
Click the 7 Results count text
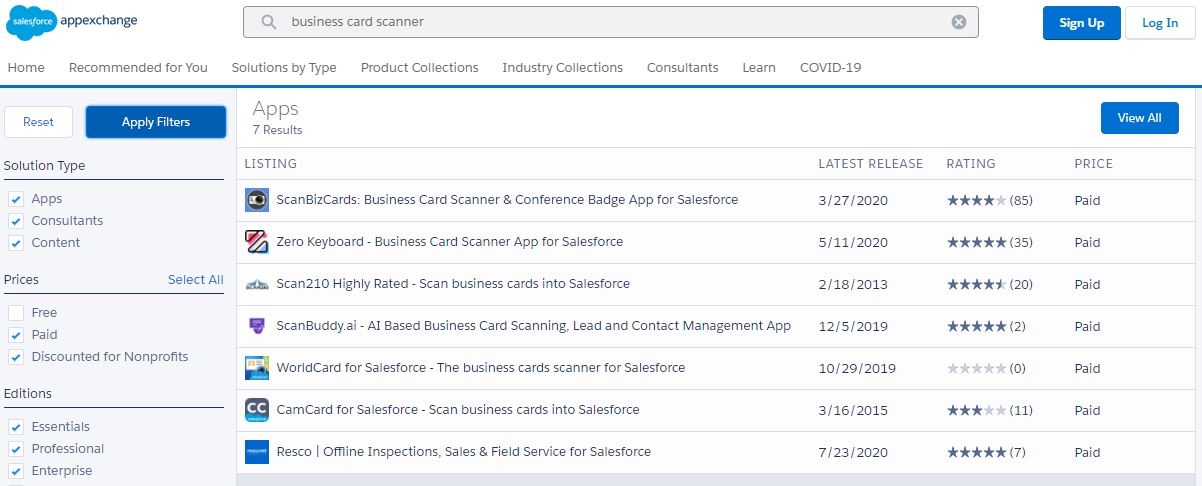[277, 130]
